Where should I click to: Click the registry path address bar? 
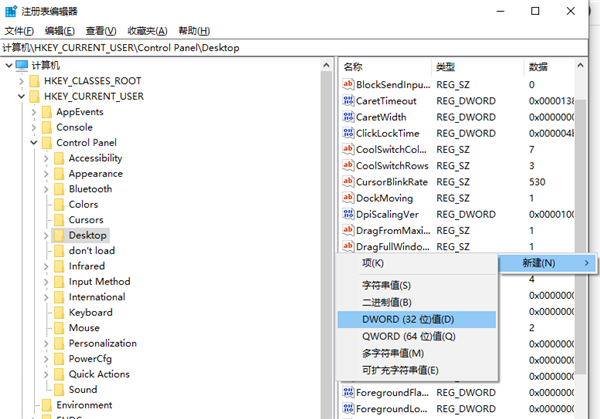click(x=294, y=48)
